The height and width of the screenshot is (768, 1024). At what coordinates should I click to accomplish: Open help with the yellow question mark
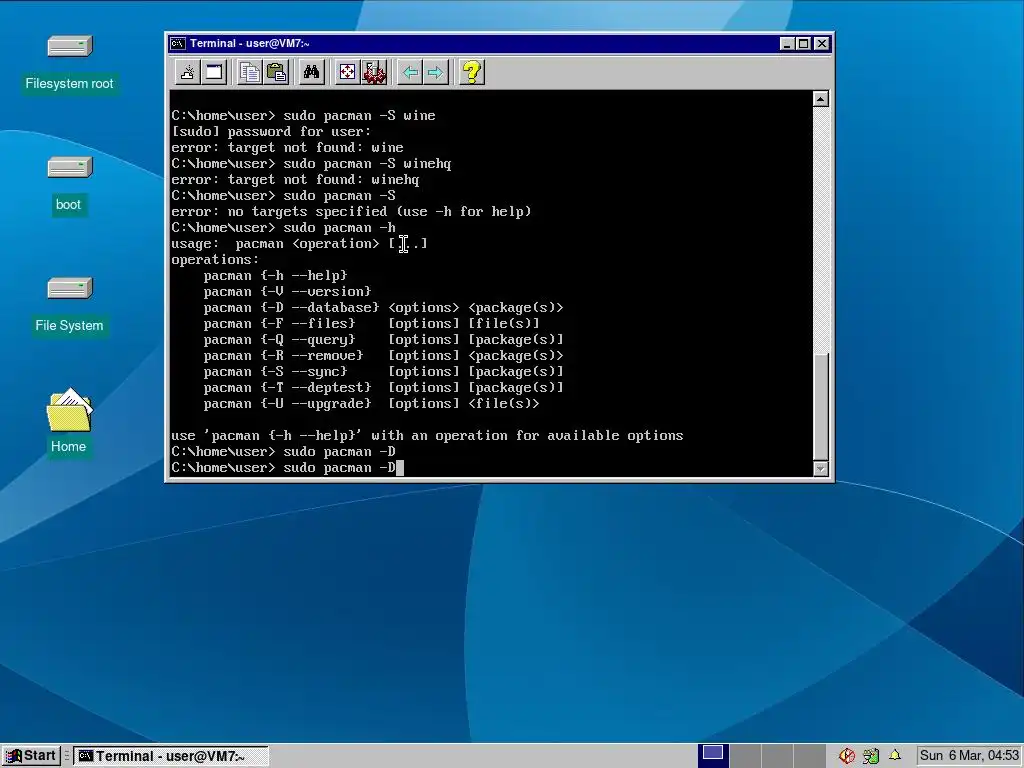(472, 72)
